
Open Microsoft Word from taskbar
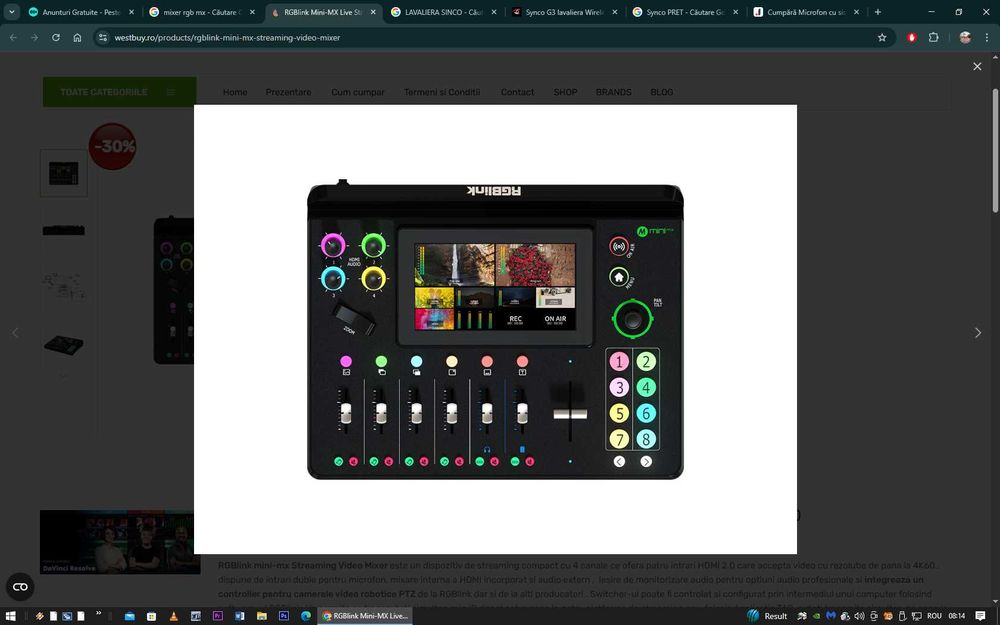click(240, 616)
